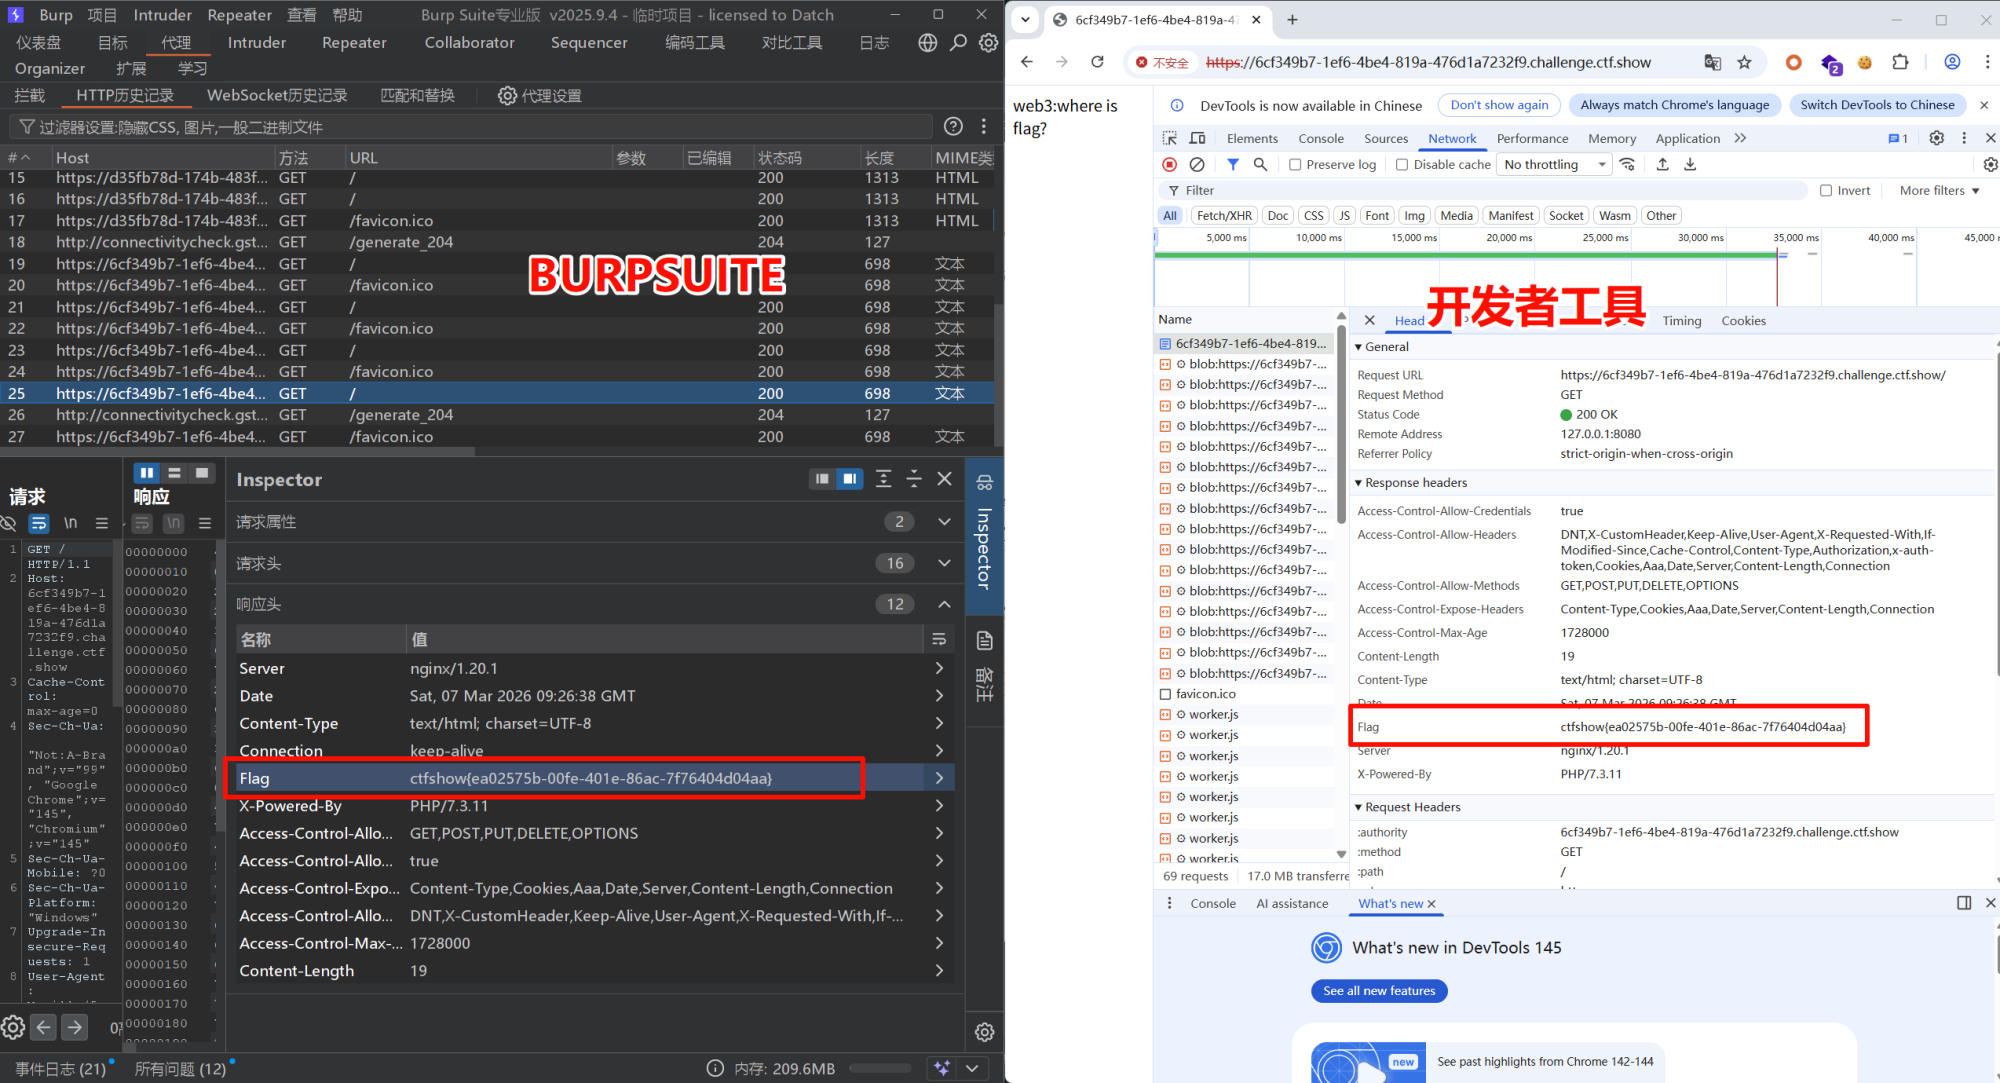Click See all new features button

(x=1378, y=990)
